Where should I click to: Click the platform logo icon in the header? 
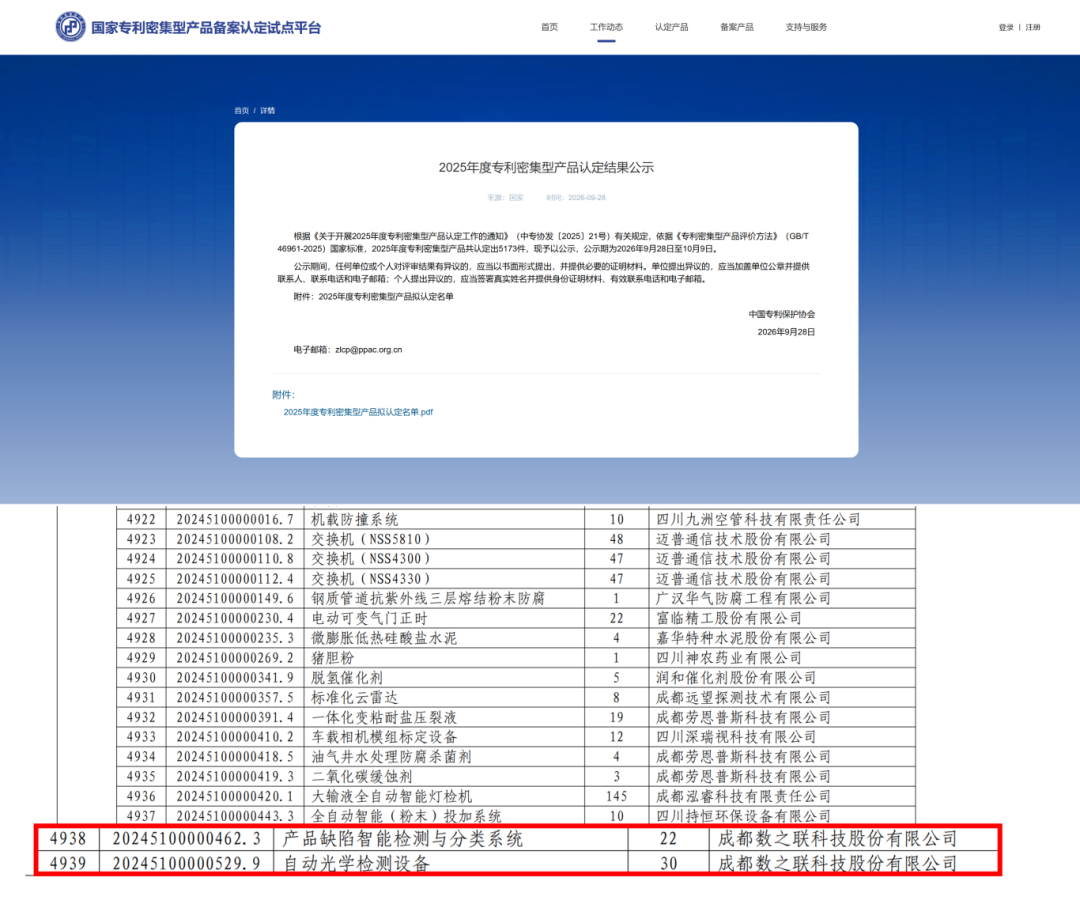(x=70, y=27)
